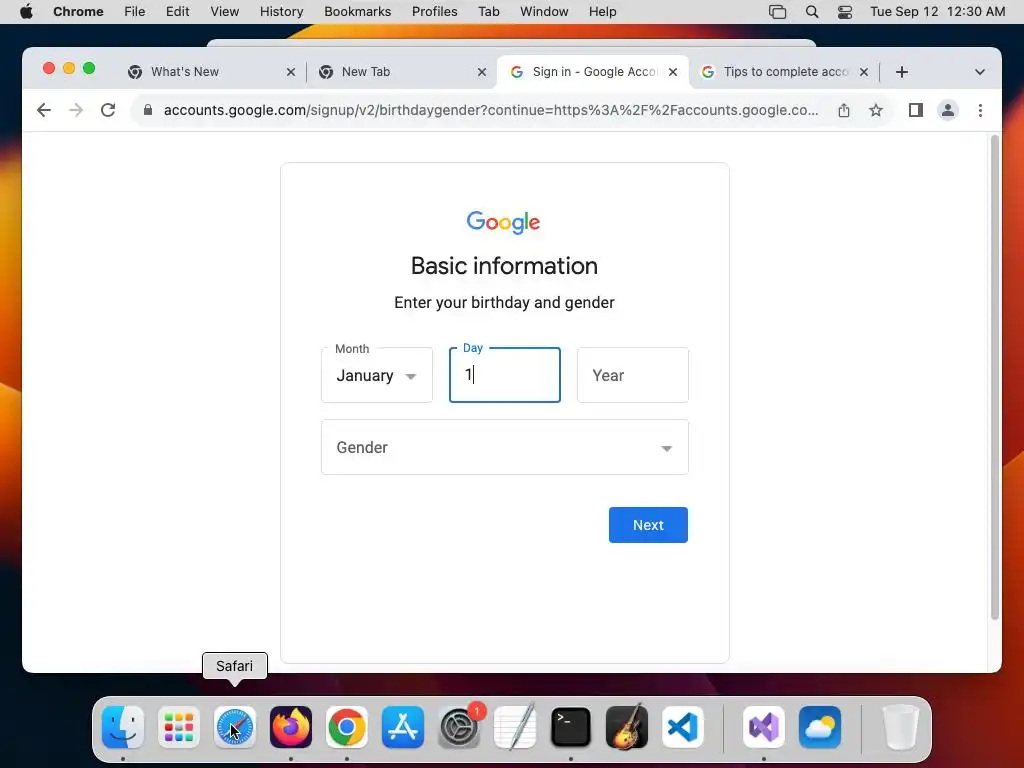Click the padlock site info icon
This screenshot has width=1024, height=768.
click(148, 110)
